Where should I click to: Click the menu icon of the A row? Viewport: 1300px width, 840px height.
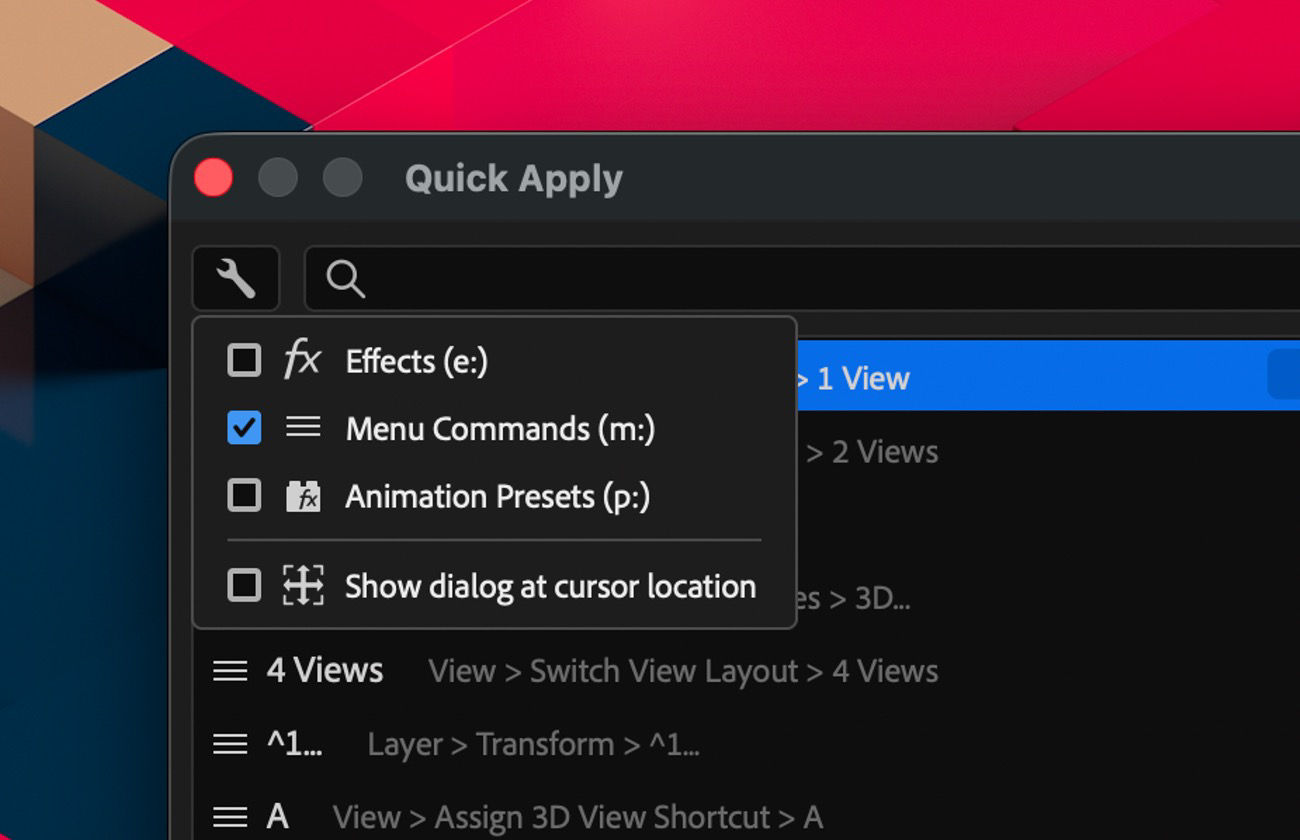point(230,817)
